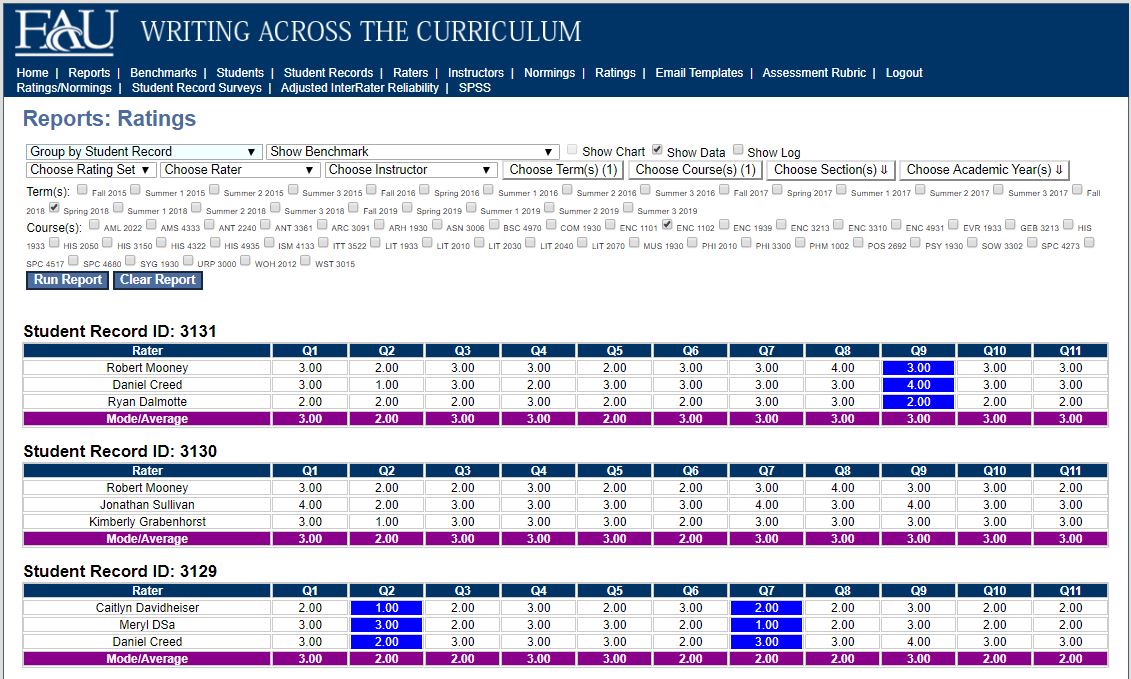Expand the Choose Academic Year(s) button

(985, 170)
